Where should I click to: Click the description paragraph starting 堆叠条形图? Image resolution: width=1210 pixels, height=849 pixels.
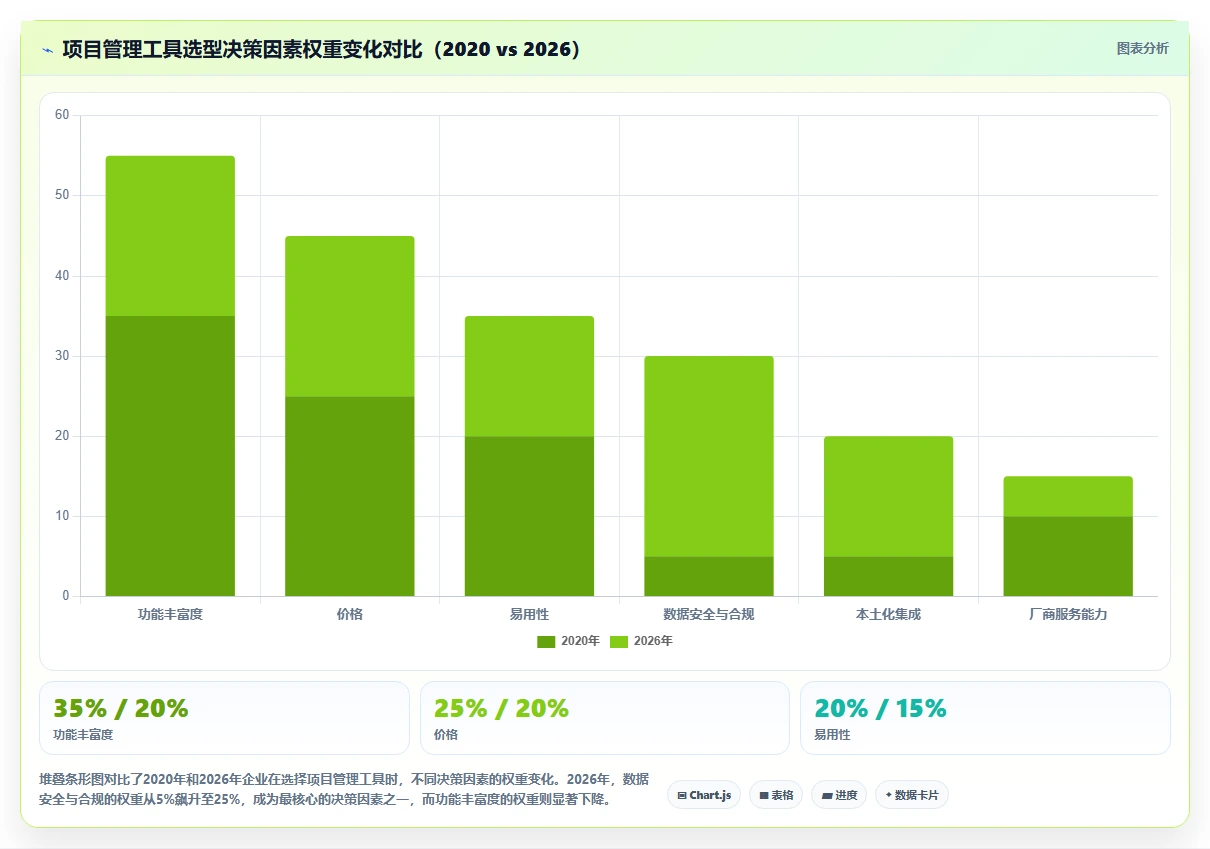(344, 789)
